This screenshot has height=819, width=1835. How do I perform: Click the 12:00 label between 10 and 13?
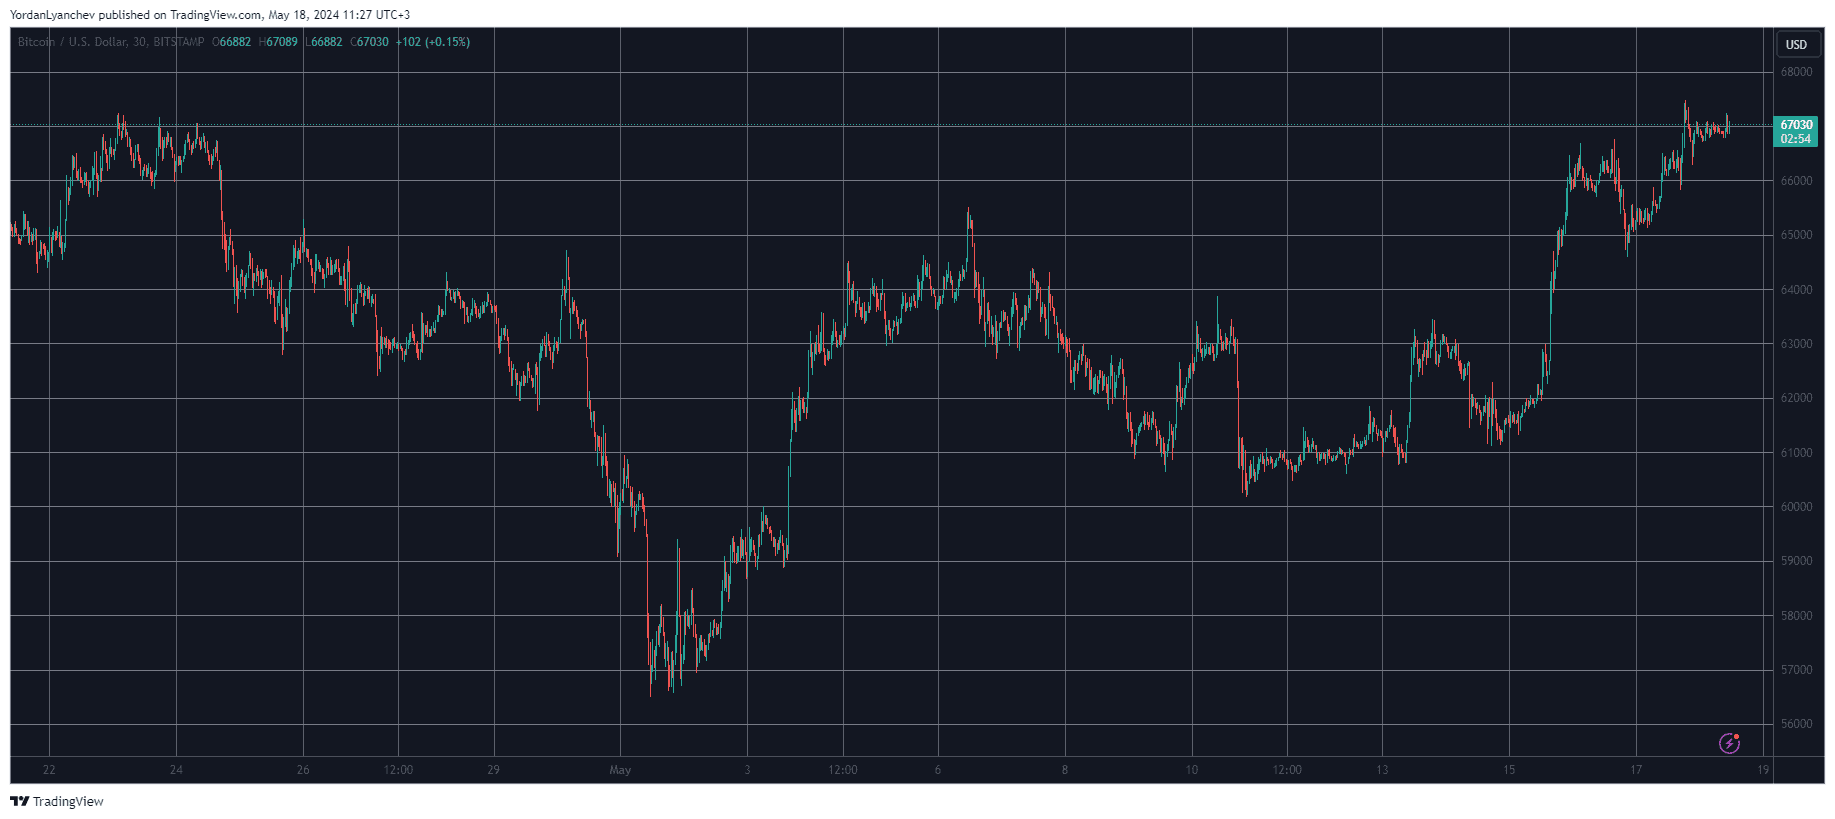point(1287,770)
